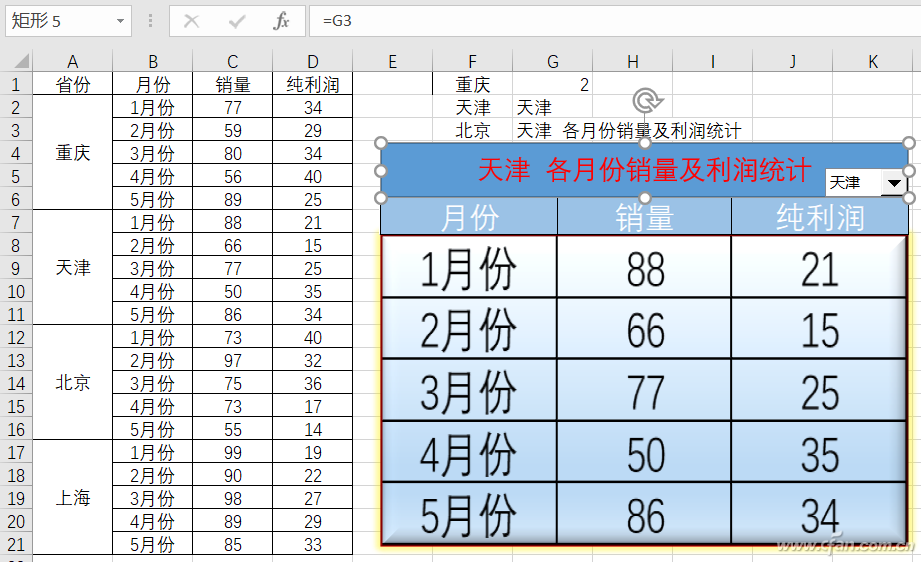Select the merged 北京 cell in column A

(72, 383)
